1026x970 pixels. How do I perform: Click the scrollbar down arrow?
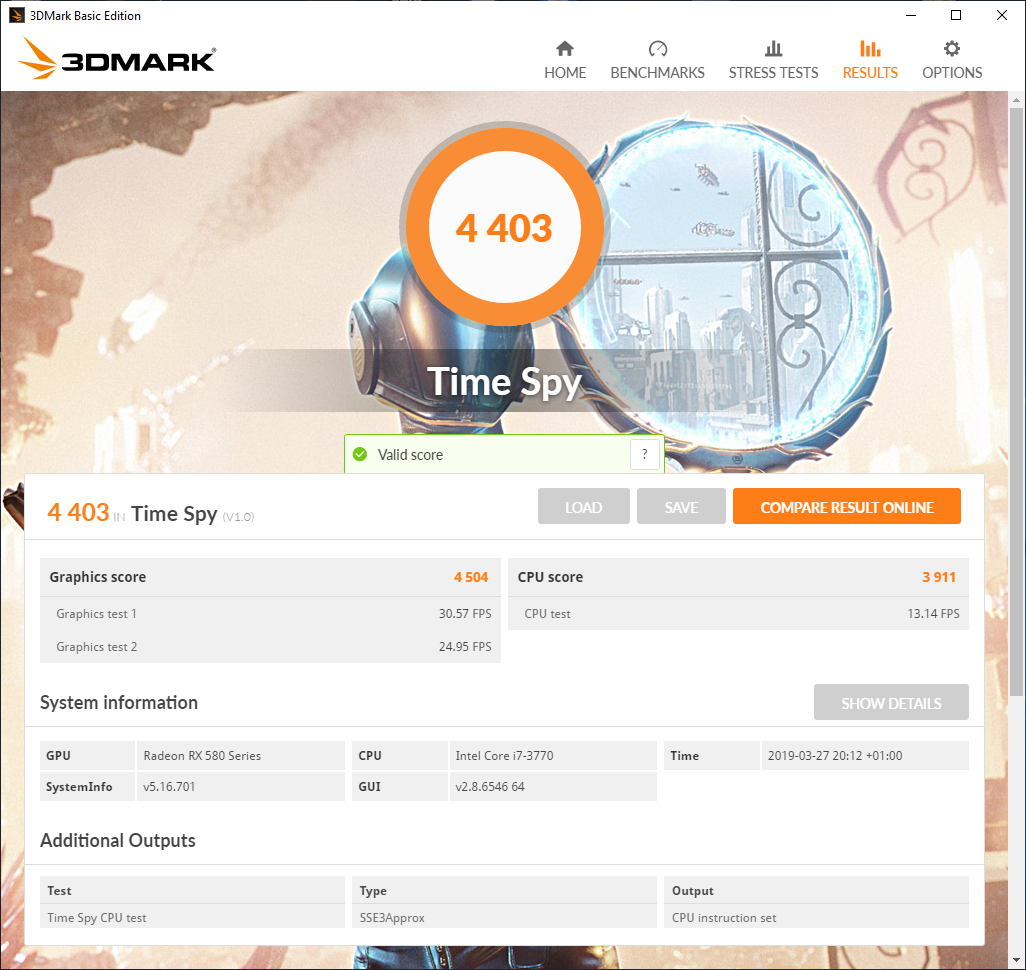1016,960
